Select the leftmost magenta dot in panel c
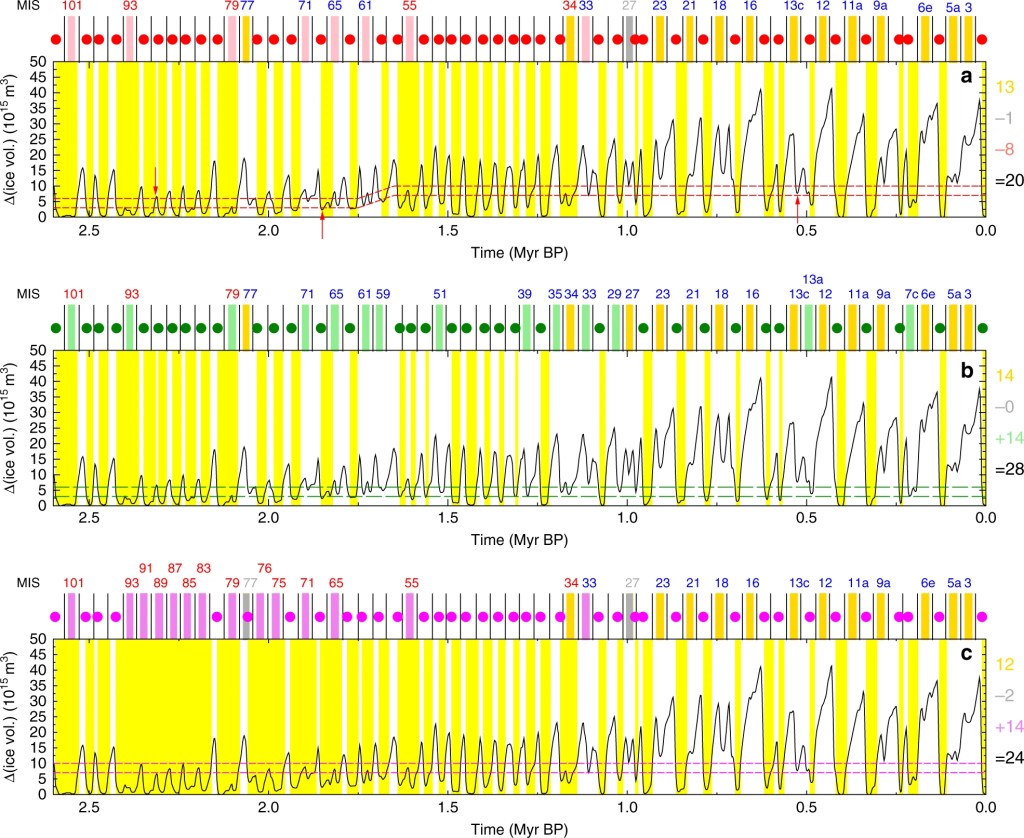This screenshot has height=838, width=1024. pyautogui.click(x=56, y=617)
